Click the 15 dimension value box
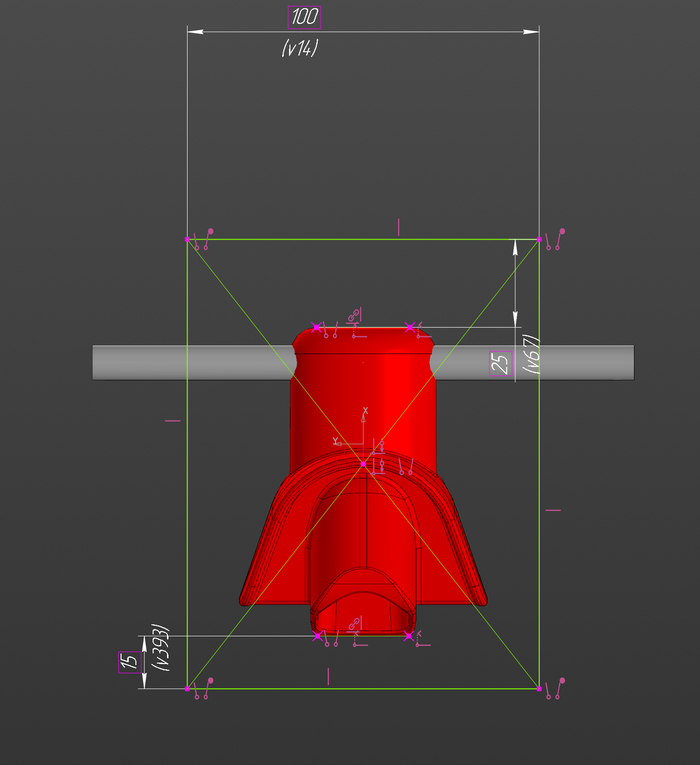Image resolution: width=700 pixels, height=765 pixels. [128, 662]
